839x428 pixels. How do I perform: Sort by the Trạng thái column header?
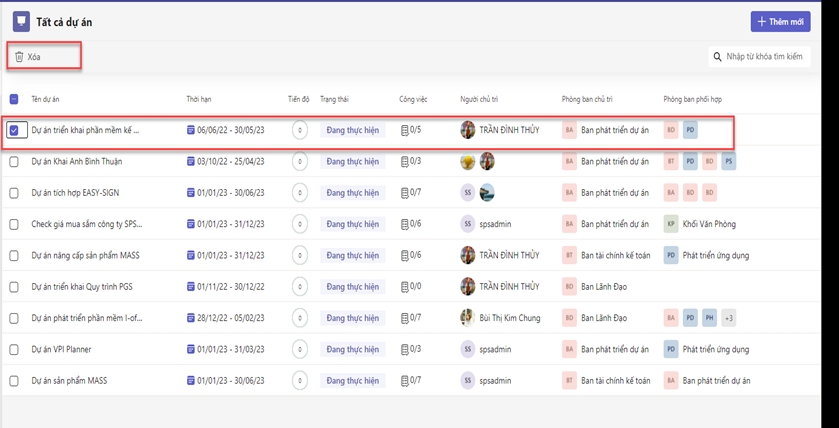pos(334,99)
